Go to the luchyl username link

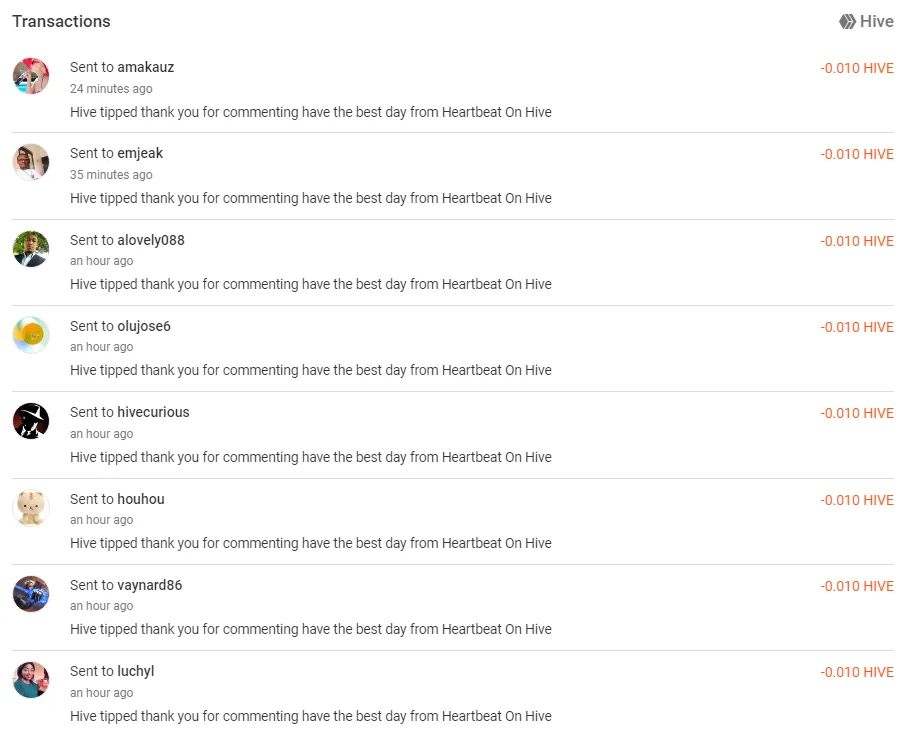[136, 671]
